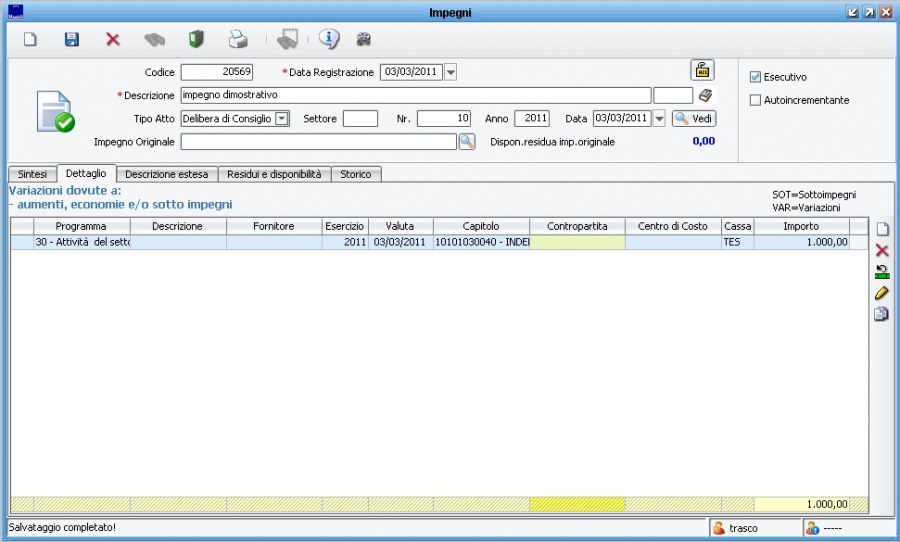Click the yellow Contropartita cell in the first row
Image resolution: width=900 pixels, height=542 pixels.
[x=578, y=242]
